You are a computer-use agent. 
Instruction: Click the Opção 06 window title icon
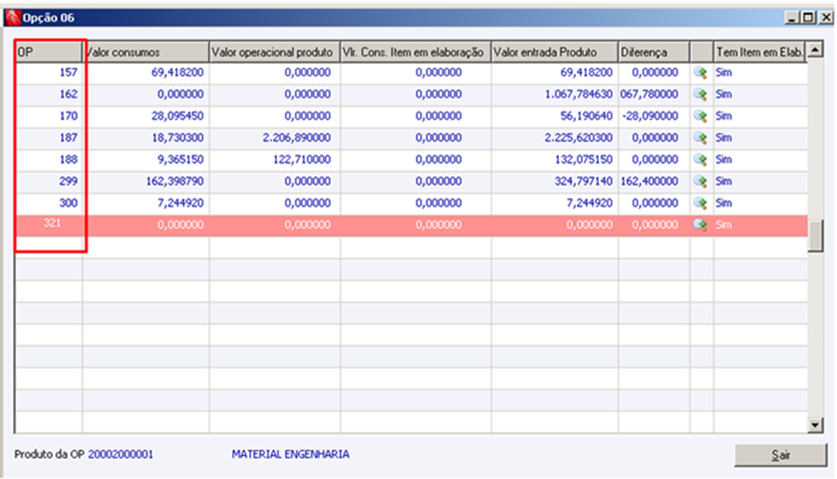[x=12, y=18]
